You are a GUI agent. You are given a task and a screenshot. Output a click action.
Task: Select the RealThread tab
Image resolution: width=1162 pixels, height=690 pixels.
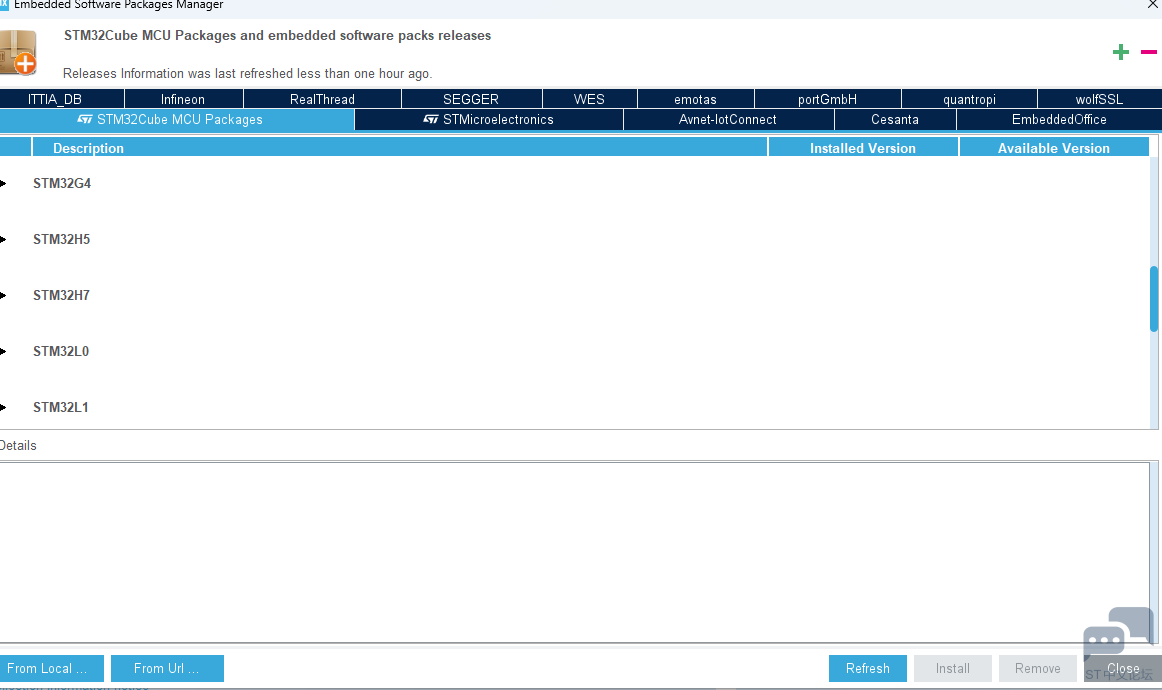click(x=322, y=99)
